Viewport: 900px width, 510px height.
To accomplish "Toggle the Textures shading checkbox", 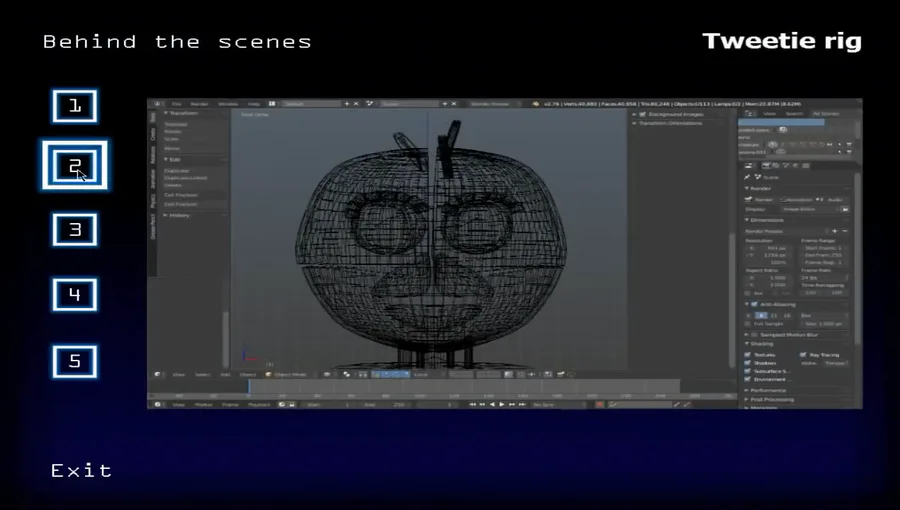I will tap(748, 355).
